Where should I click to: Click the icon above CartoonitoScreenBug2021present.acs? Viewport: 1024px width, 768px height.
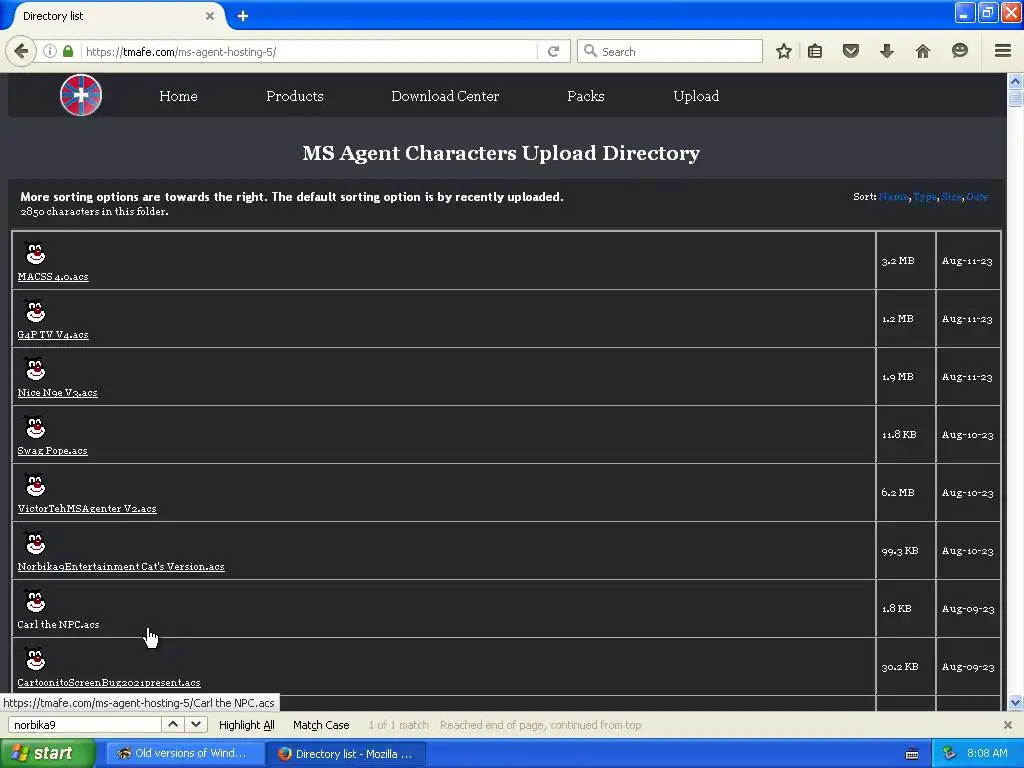(35, 660)
